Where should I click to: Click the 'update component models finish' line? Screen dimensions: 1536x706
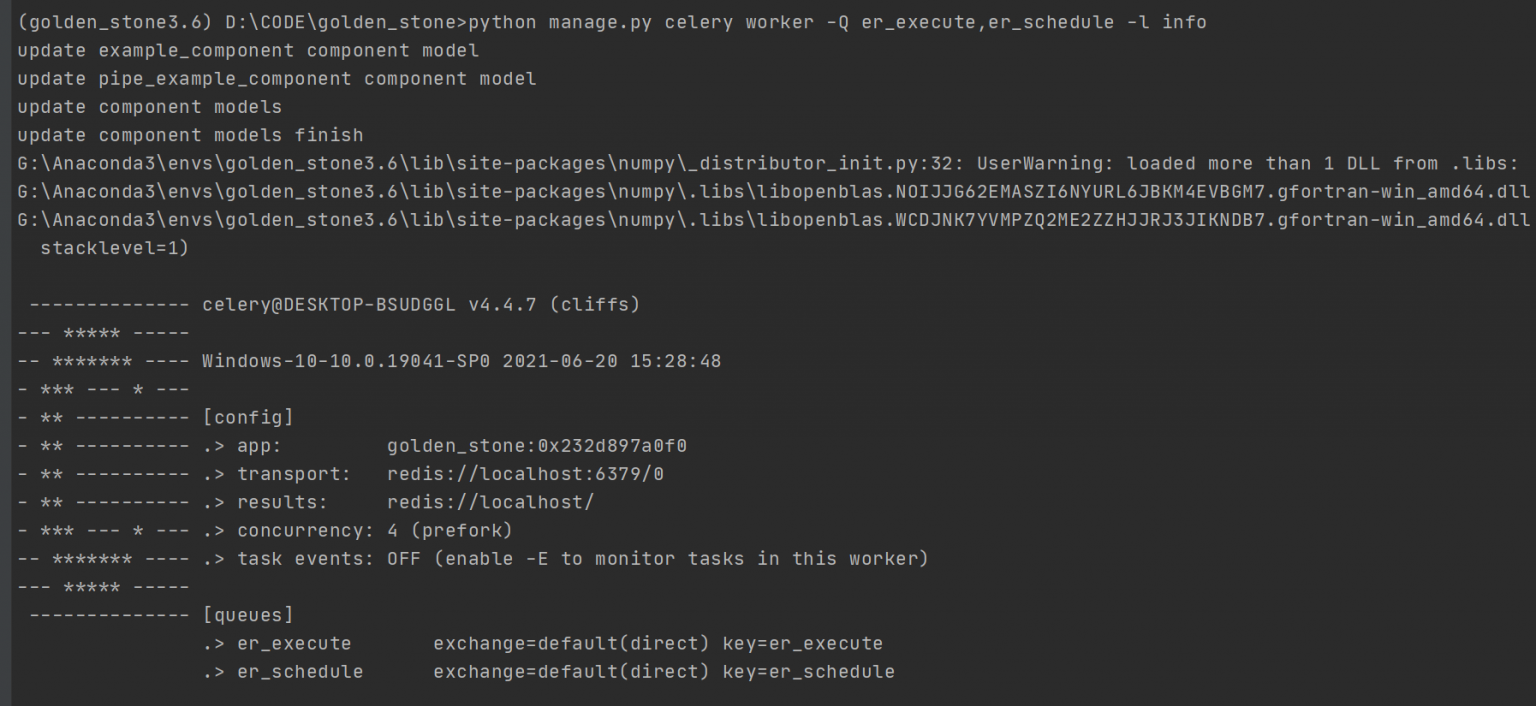[x=190, y=135]
